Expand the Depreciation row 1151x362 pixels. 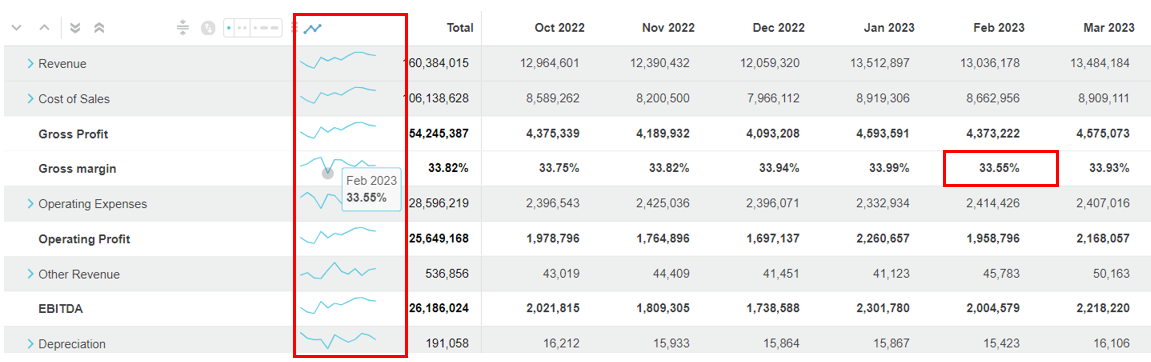pos(30,344)
